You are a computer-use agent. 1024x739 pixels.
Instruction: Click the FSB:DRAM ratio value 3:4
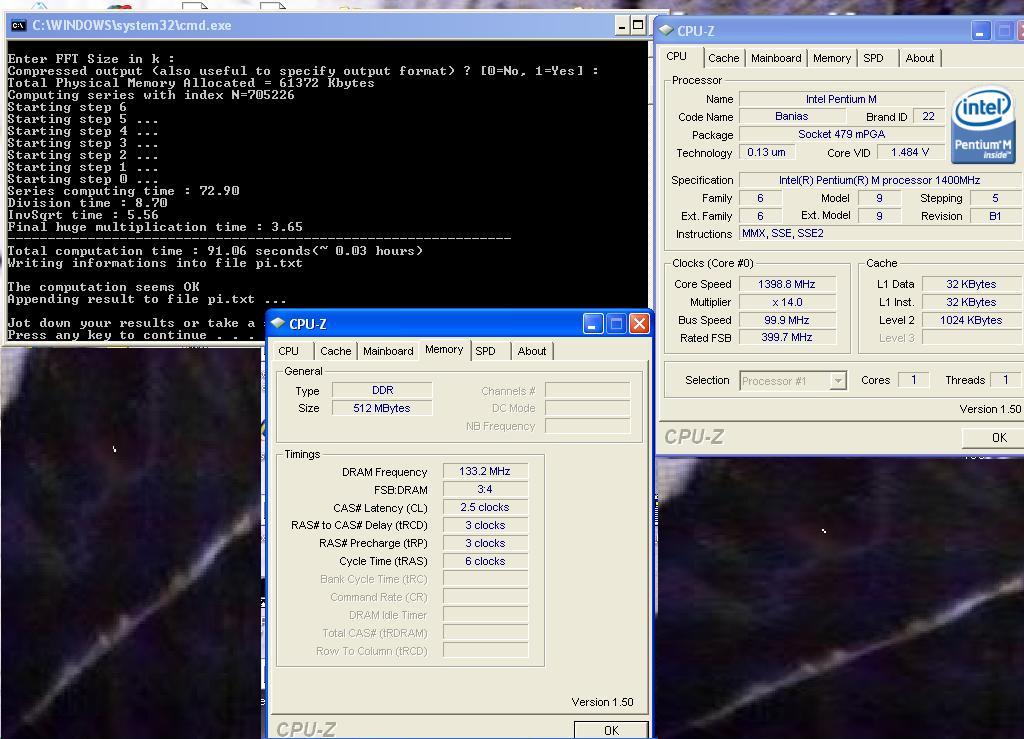pos(485,490)
